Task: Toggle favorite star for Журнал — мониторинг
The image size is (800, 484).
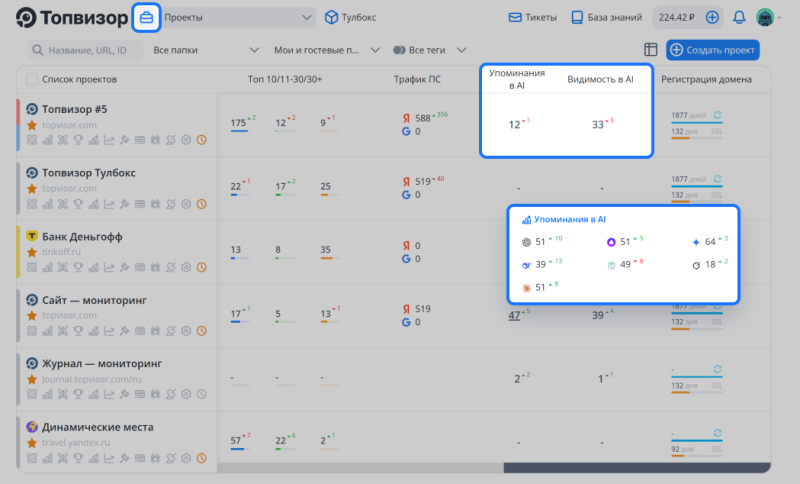Action: tap(32, 379)
